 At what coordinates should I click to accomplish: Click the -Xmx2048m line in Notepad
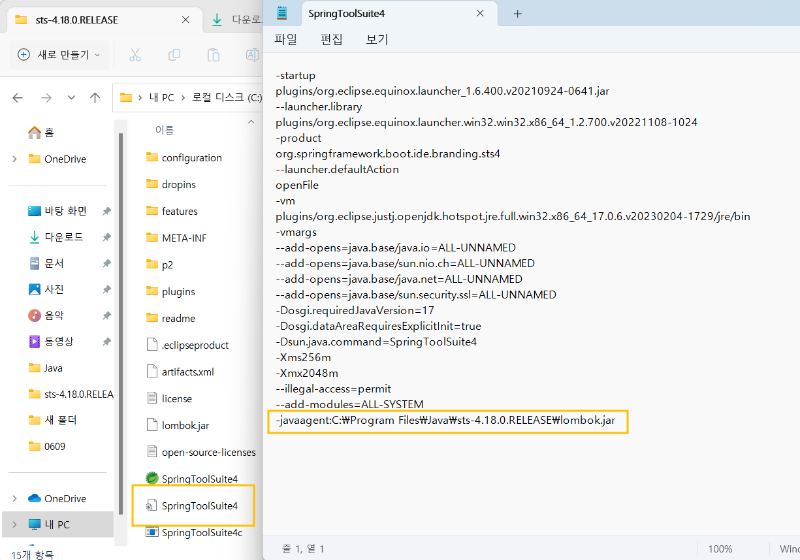(307, 373)
